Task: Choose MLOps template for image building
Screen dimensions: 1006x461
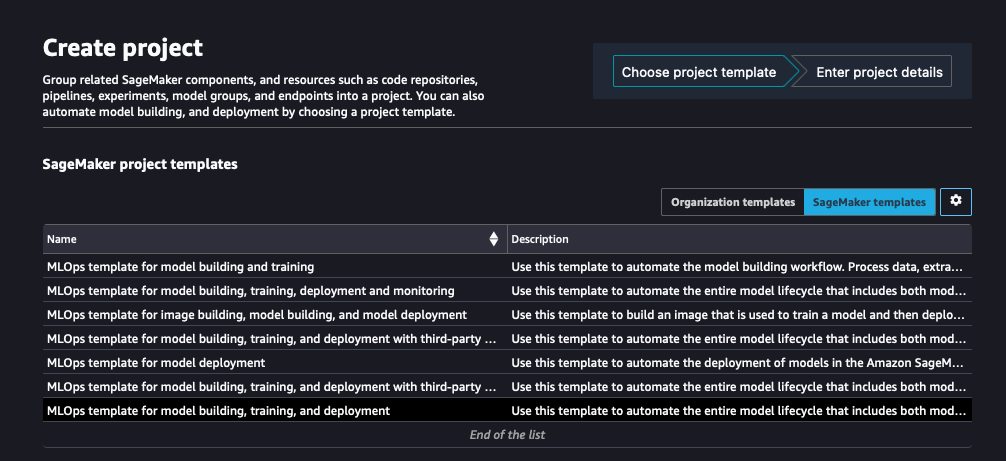Action: pos(257,315)
